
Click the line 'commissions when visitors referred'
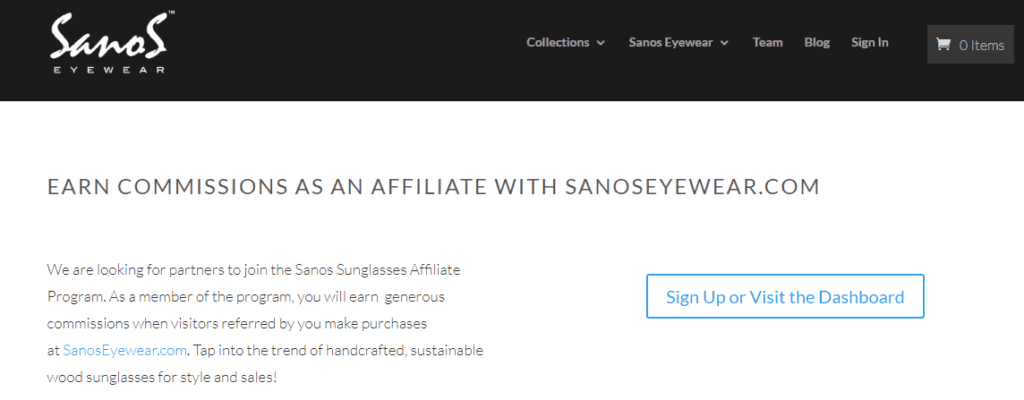[237, 324]
